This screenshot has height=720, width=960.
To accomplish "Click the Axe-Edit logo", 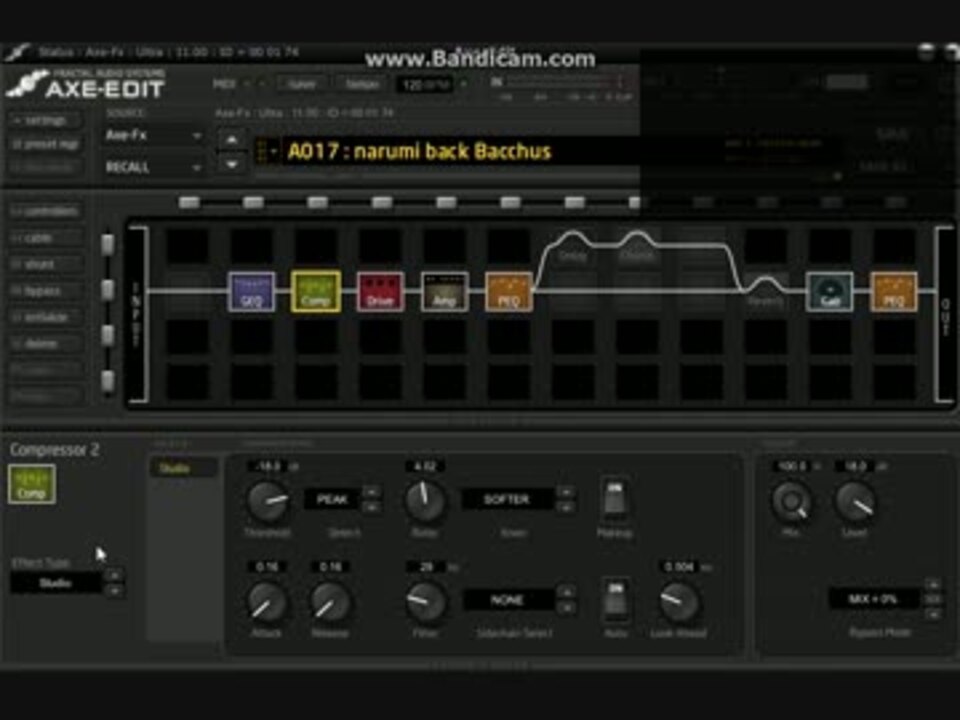I will click(86, 84).
